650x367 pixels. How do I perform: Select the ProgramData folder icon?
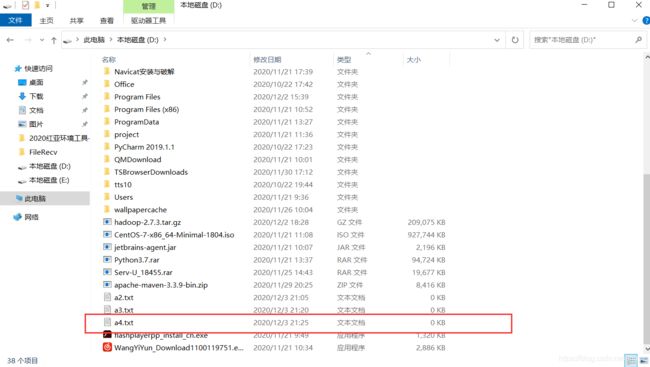[107, 122]
